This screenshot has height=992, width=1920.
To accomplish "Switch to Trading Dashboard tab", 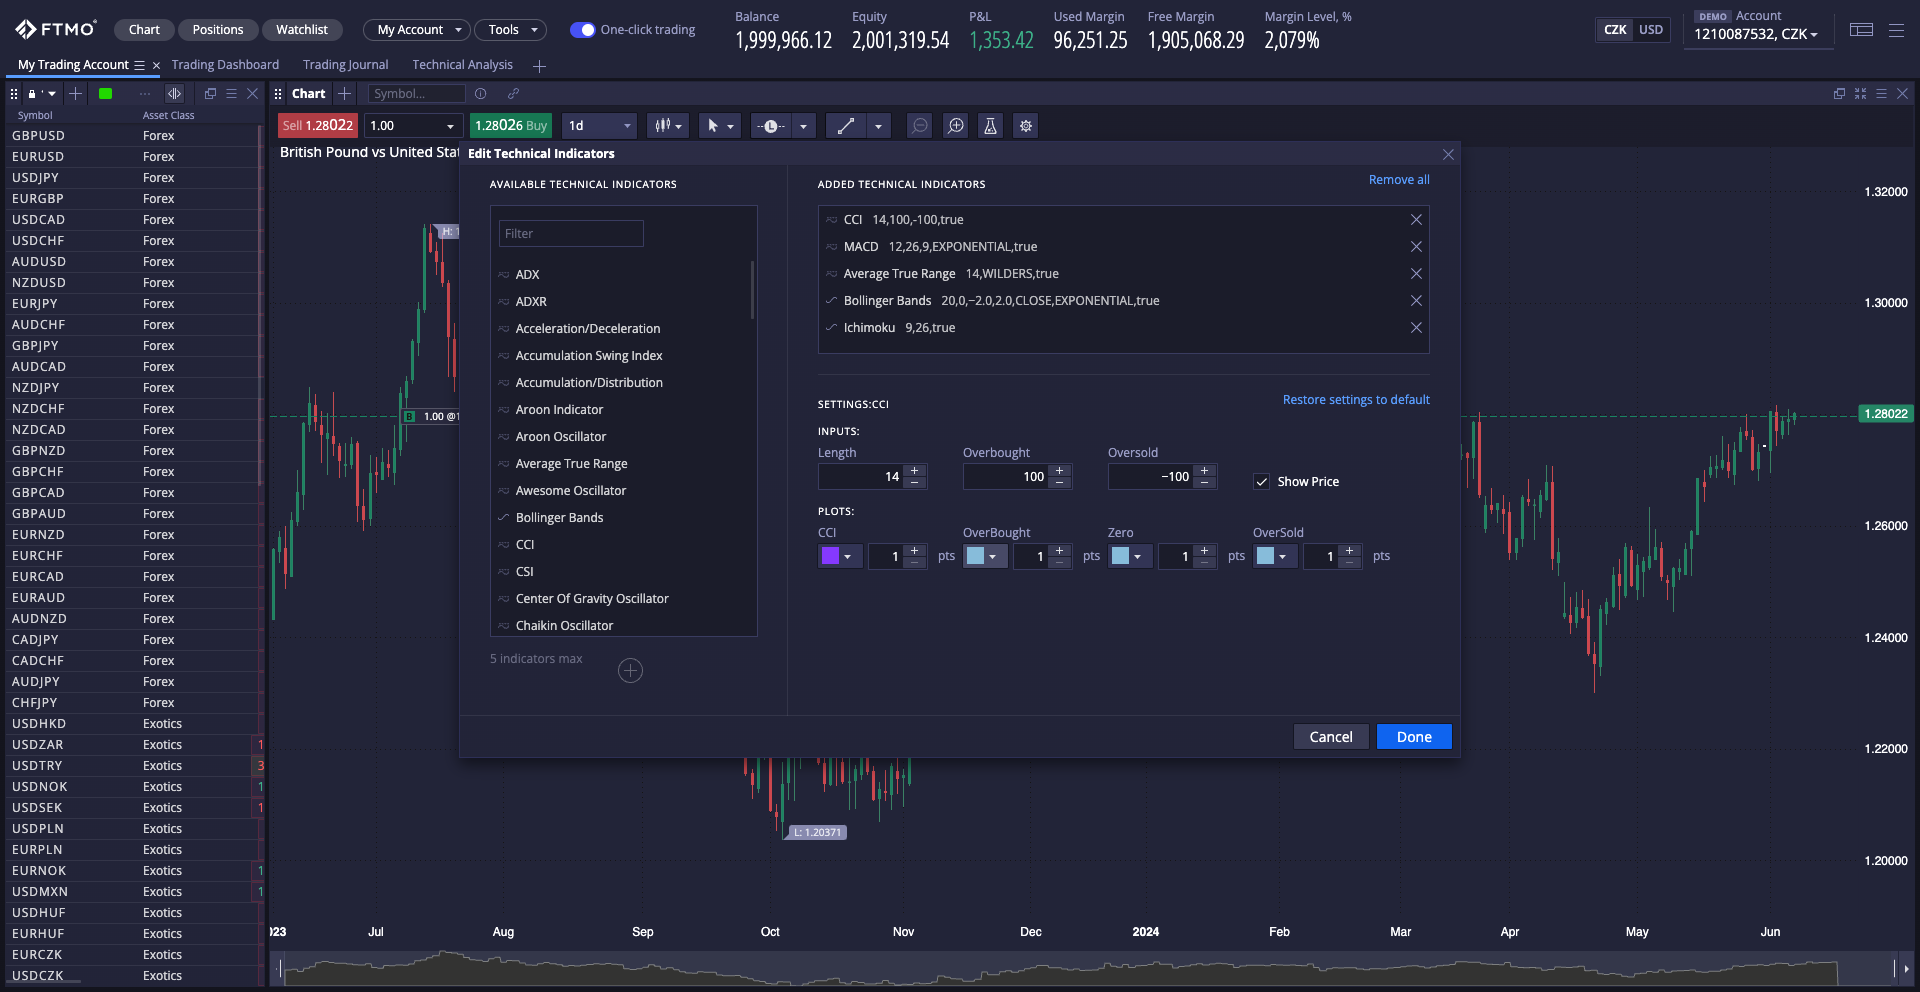I will pyautogui.click(x=225, y=65).
